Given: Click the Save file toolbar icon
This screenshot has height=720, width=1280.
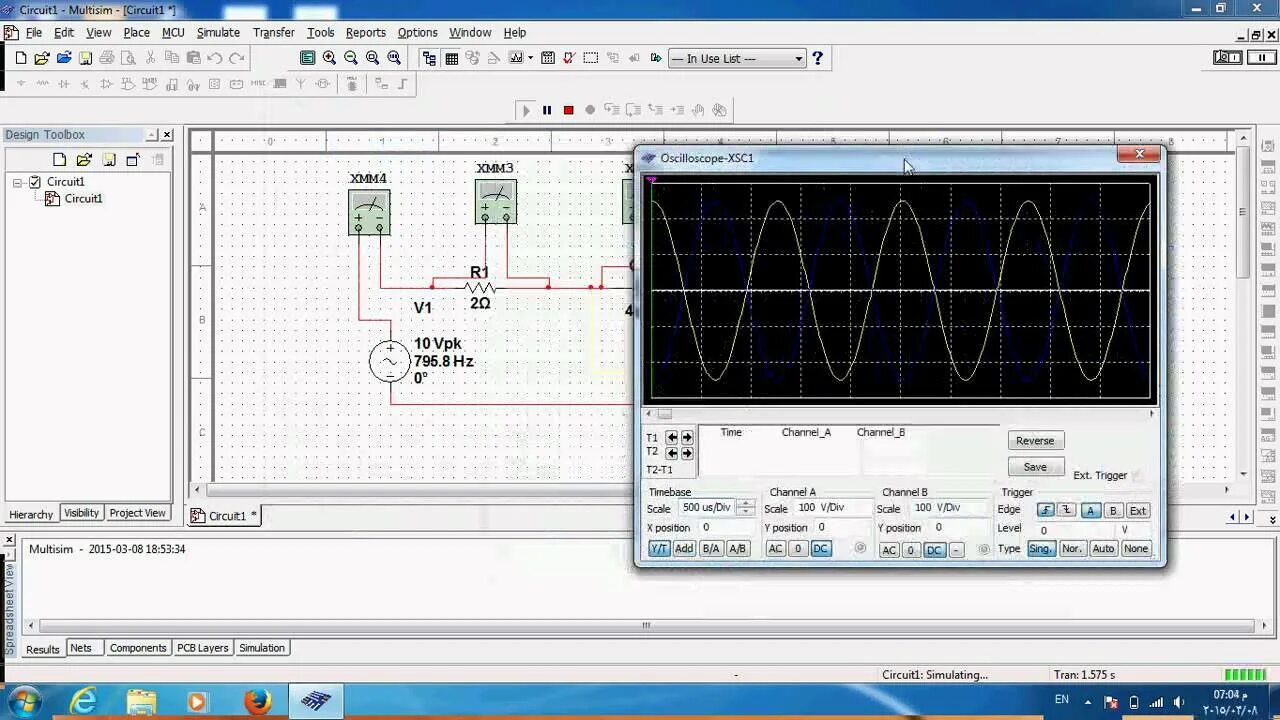Looking at the screenshot, I should pyautogui.click(x=85, y=58).
